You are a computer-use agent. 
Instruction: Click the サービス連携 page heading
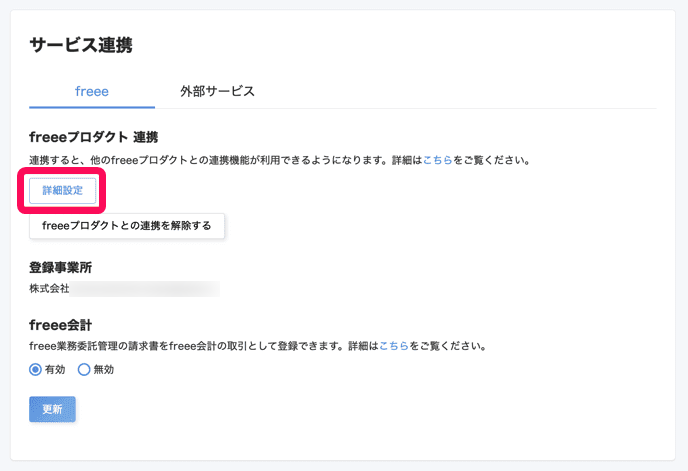pyautogui.click(x=81, y=45)
